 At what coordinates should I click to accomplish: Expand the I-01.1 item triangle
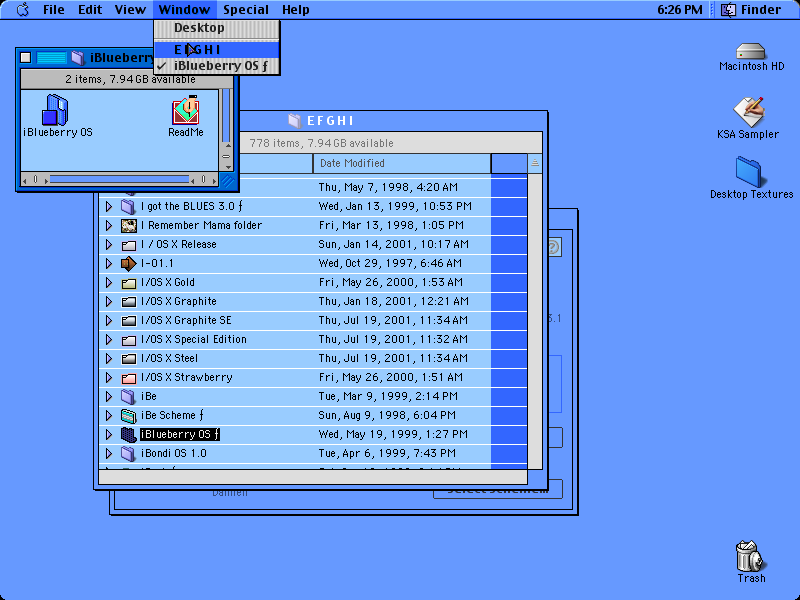(x=109, y=263)
